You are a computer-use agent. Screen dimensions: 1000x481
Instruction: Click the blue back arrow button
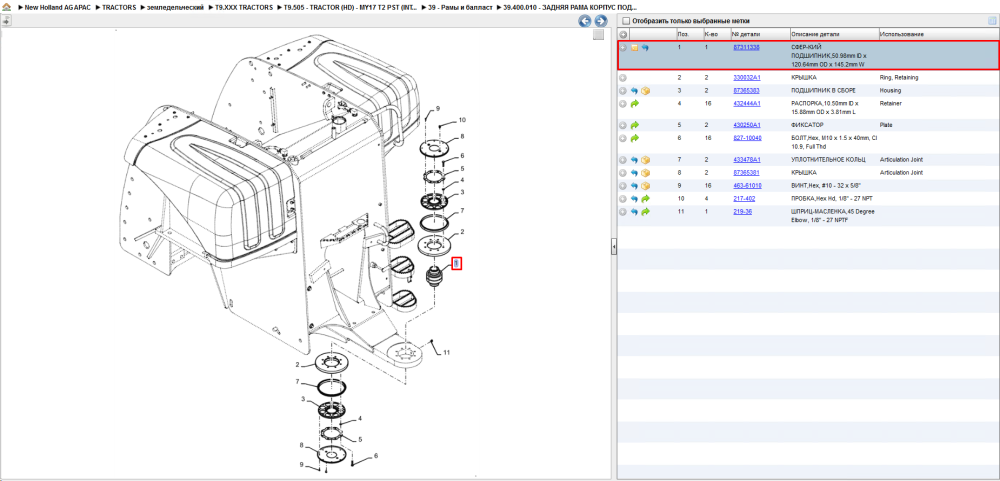[x=584, y=21]
